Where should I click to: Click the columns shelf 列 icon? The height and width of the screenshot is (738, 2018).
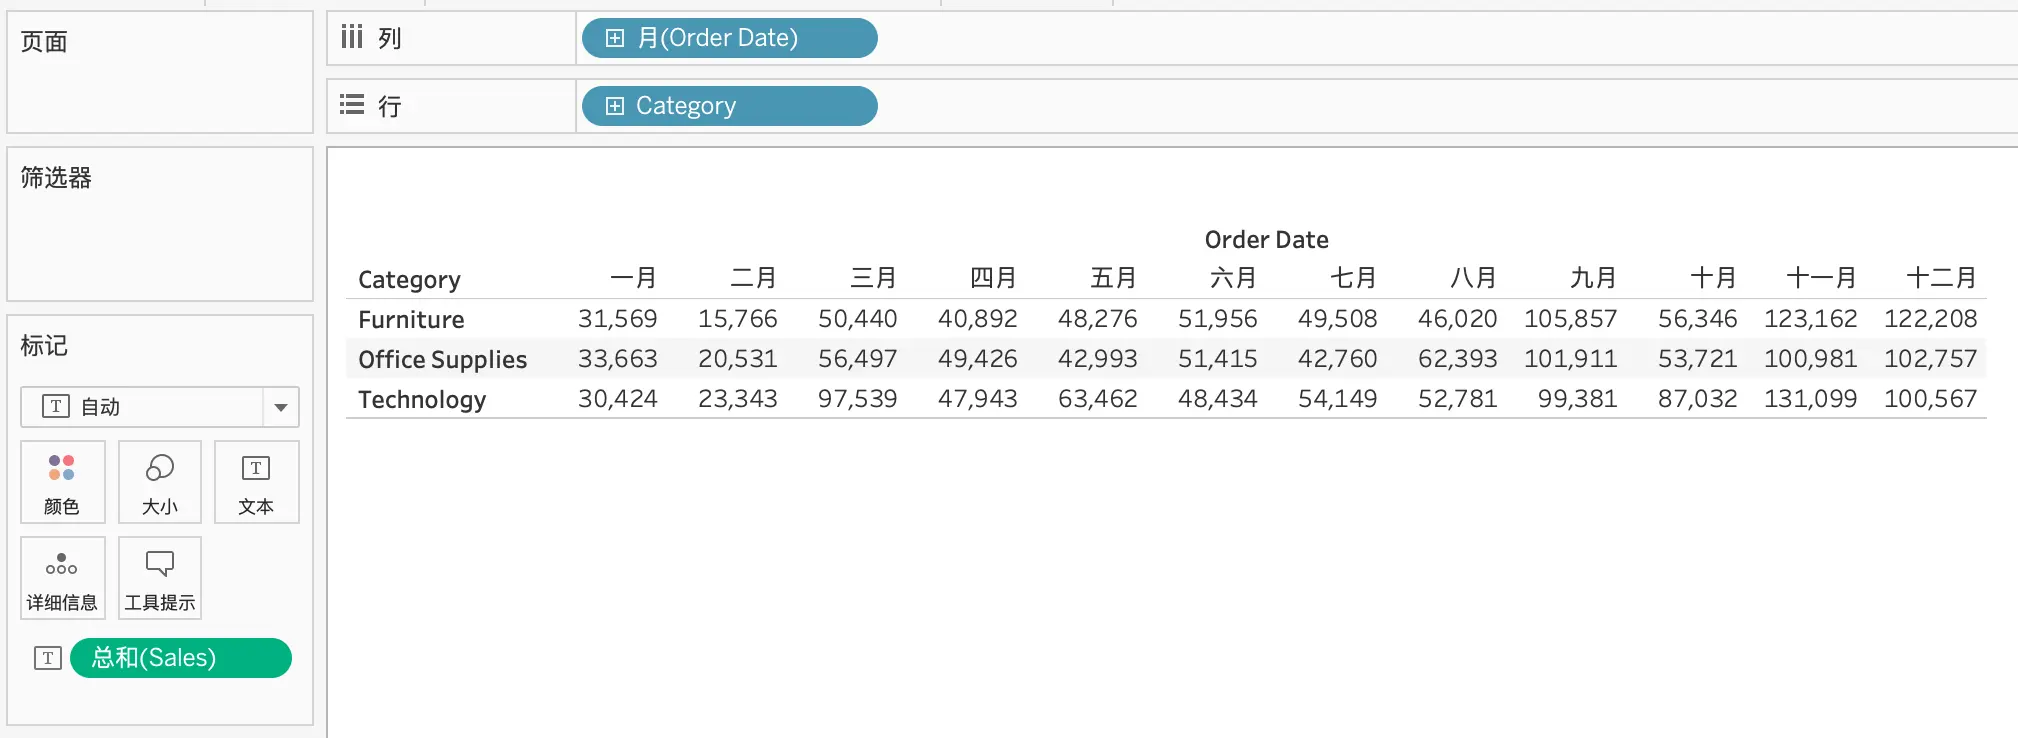(x=351, y=38)
